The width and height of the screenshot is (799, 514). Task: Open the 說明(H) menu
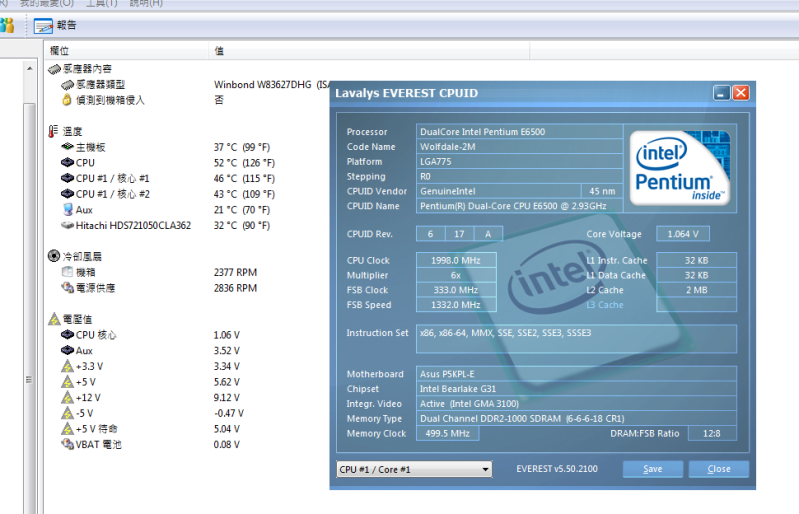[146, 3]
